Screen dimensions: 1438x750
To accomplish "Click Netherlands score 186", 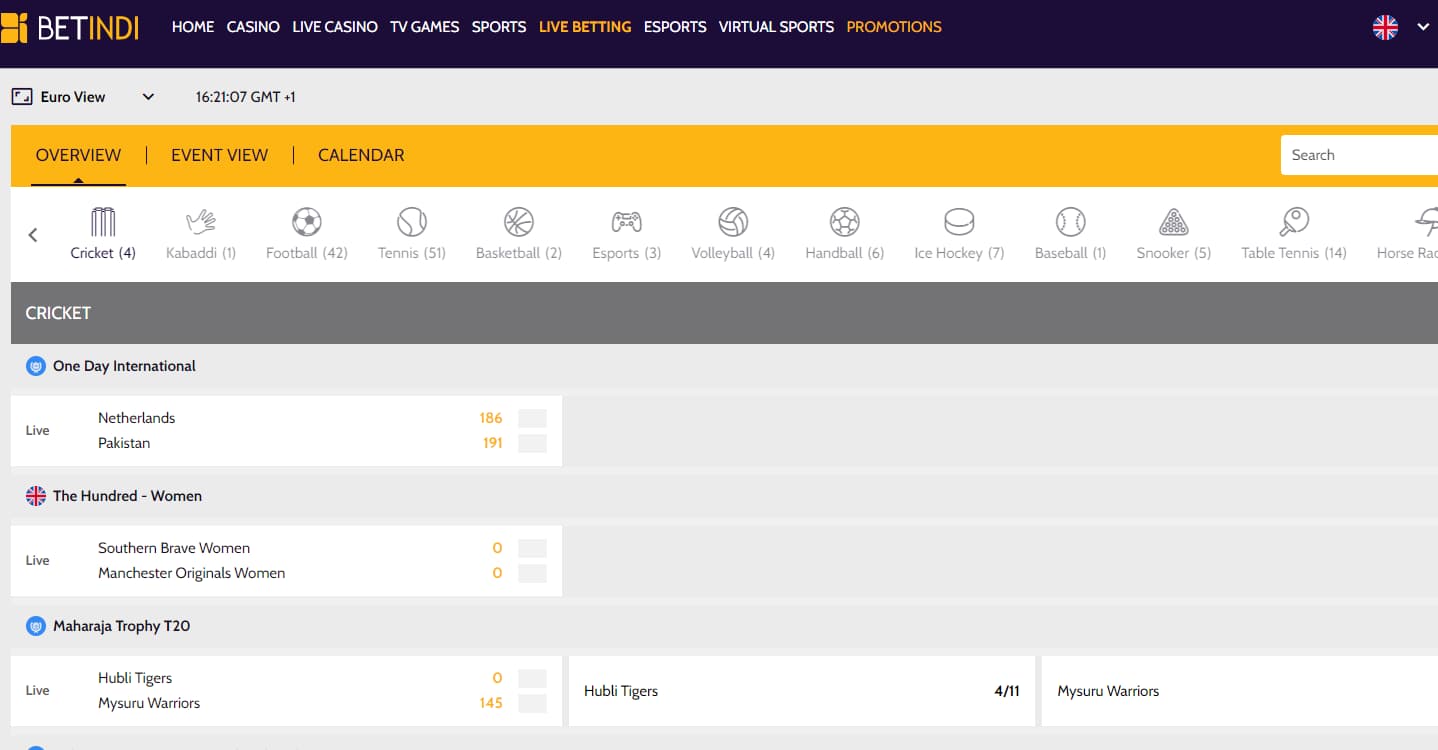I will [x=491, y=418].
